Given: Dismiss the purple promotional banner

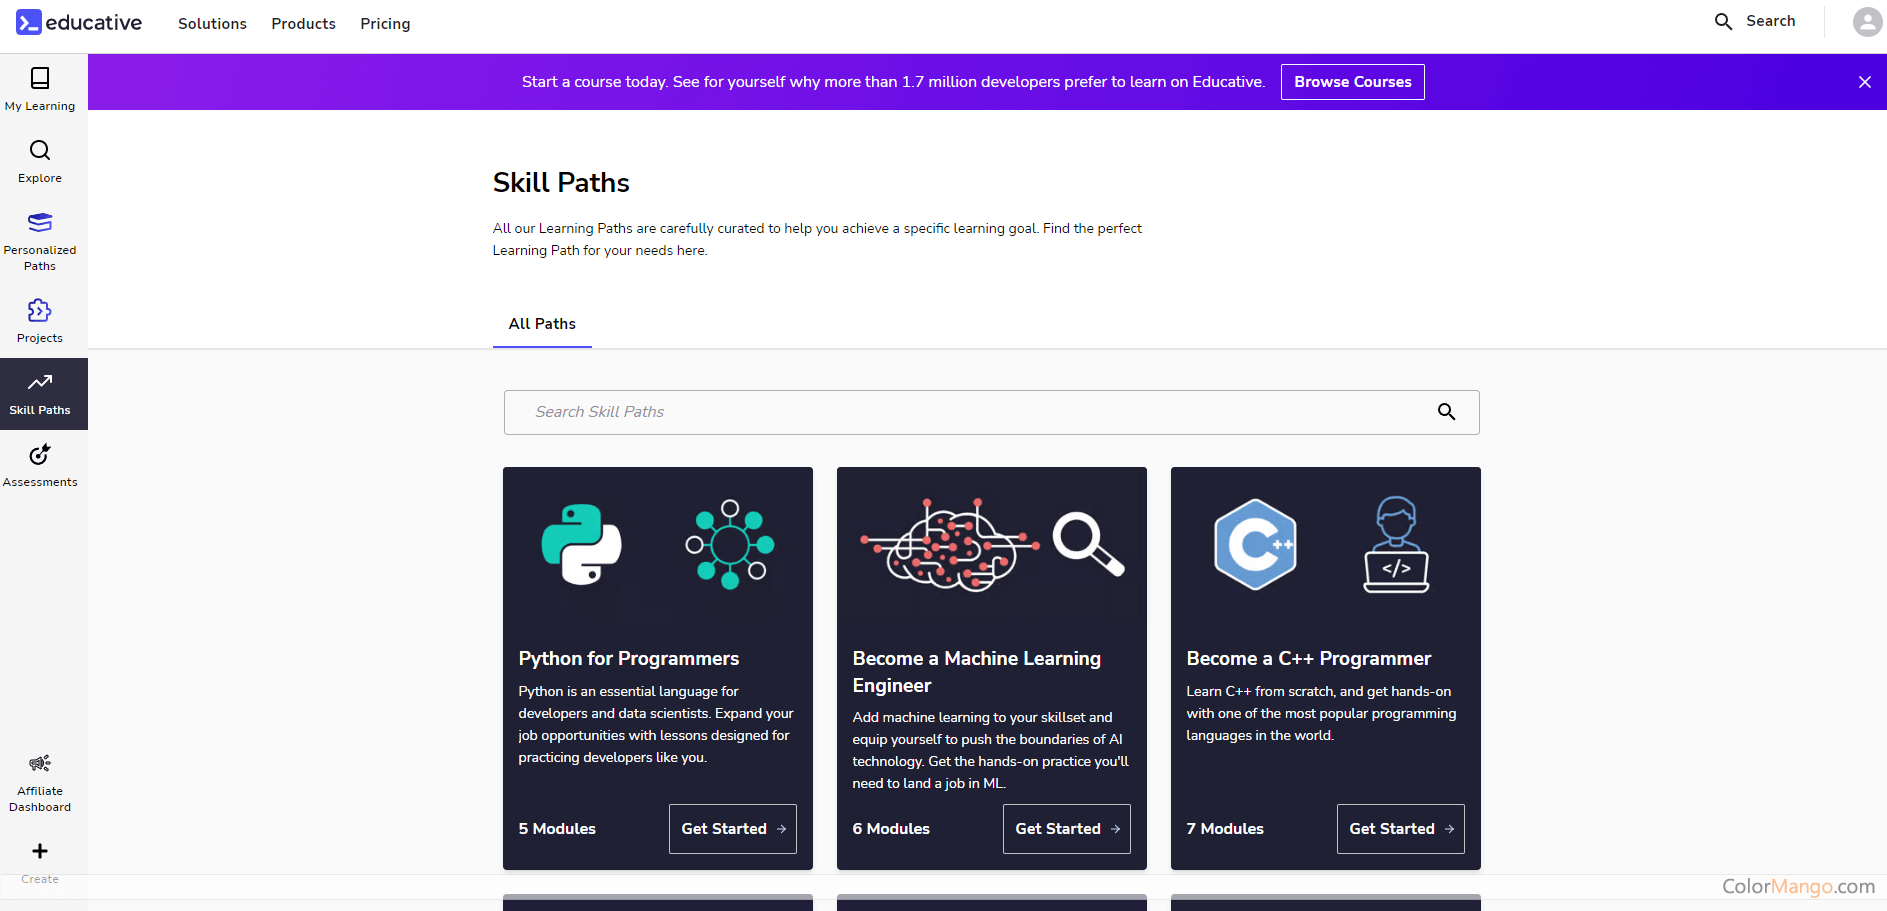Looking at the screenshot, I should tap(1864, 82).
